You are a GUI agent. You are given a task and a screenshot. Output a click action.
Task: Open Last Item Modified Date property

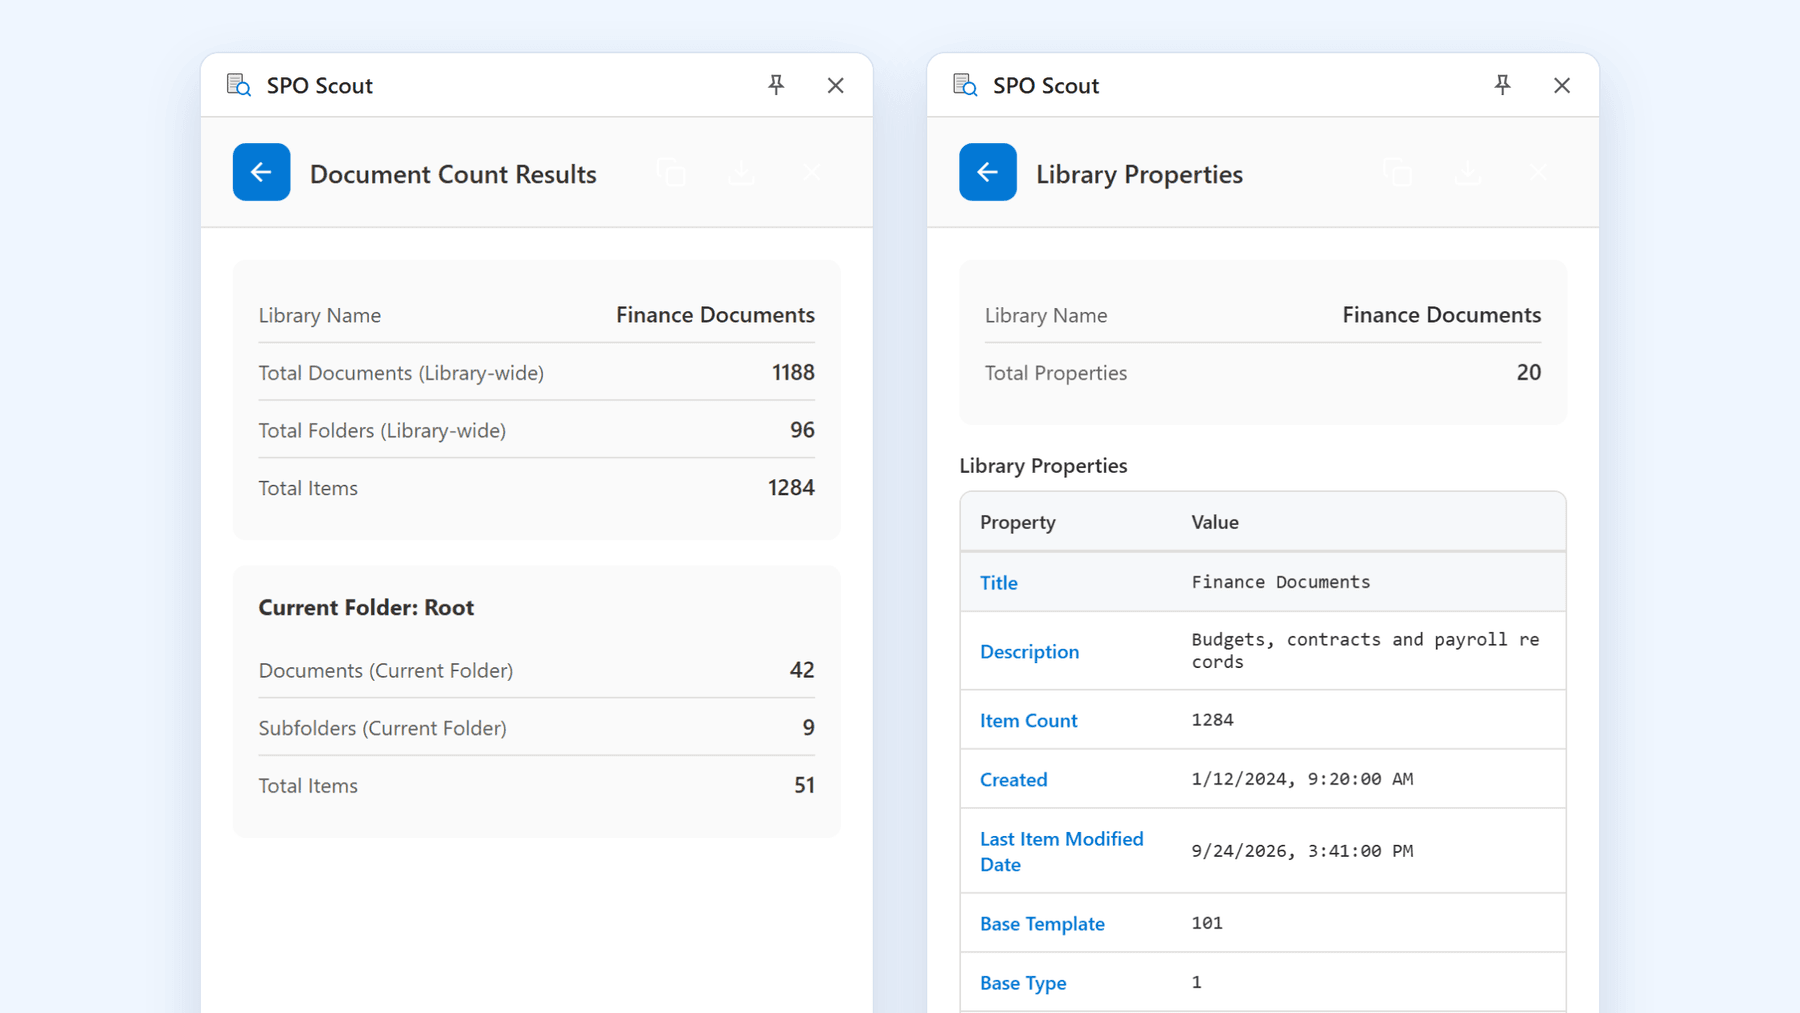pyautogui.click(x=1062, y=852)
